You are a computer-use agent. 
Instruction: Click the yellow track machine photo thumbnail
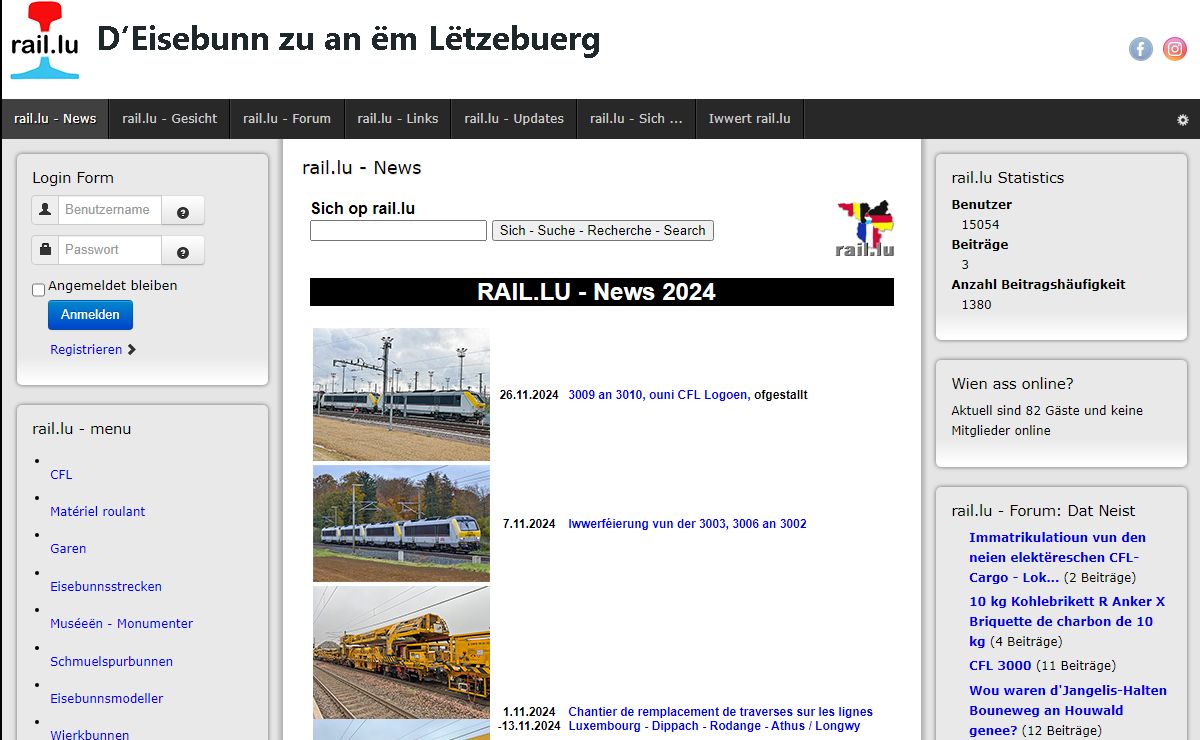coord(402,652)
